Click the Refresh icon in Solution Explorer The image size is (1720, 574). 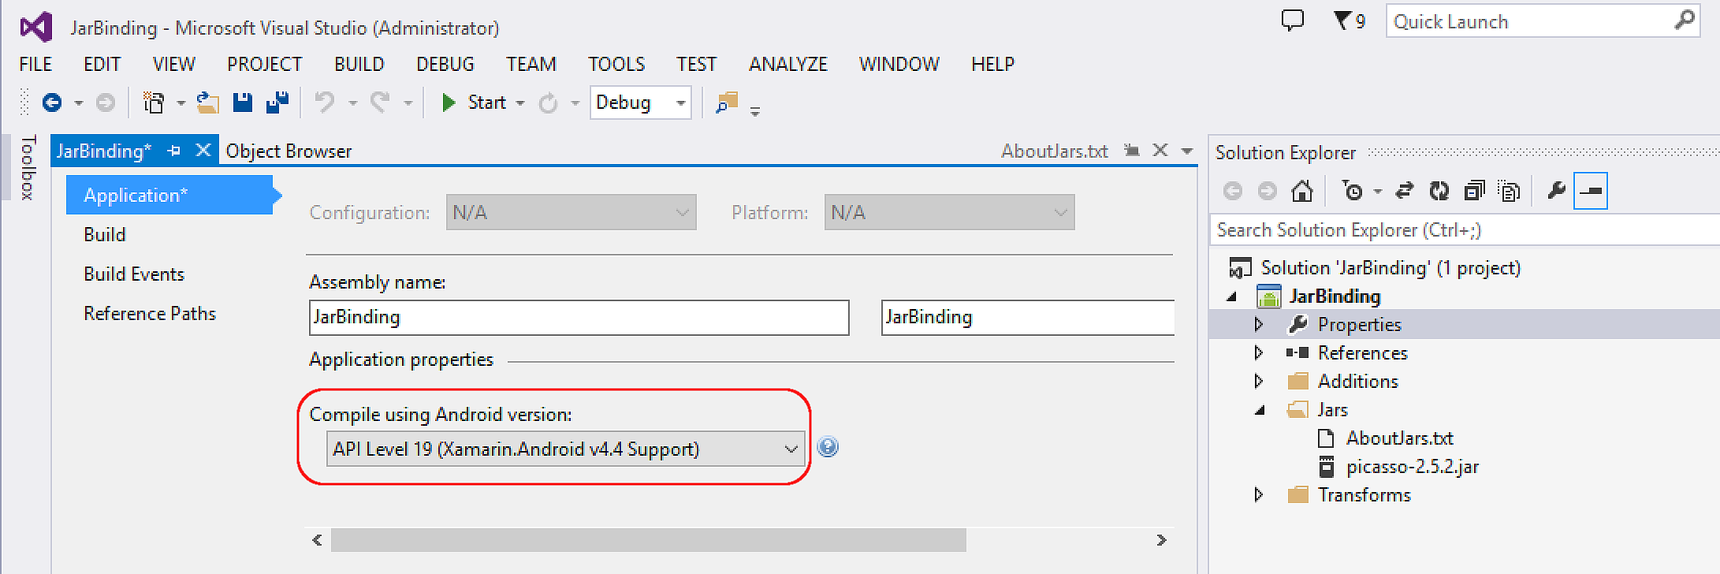(x=1439, y=191)
